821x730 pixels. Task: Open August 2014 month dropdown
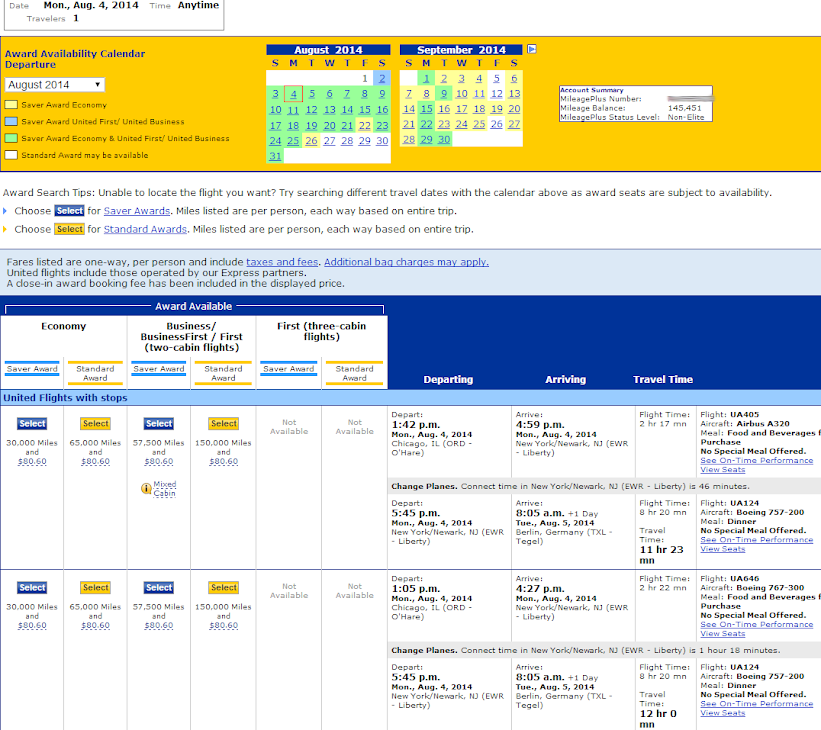coord(54,85)
